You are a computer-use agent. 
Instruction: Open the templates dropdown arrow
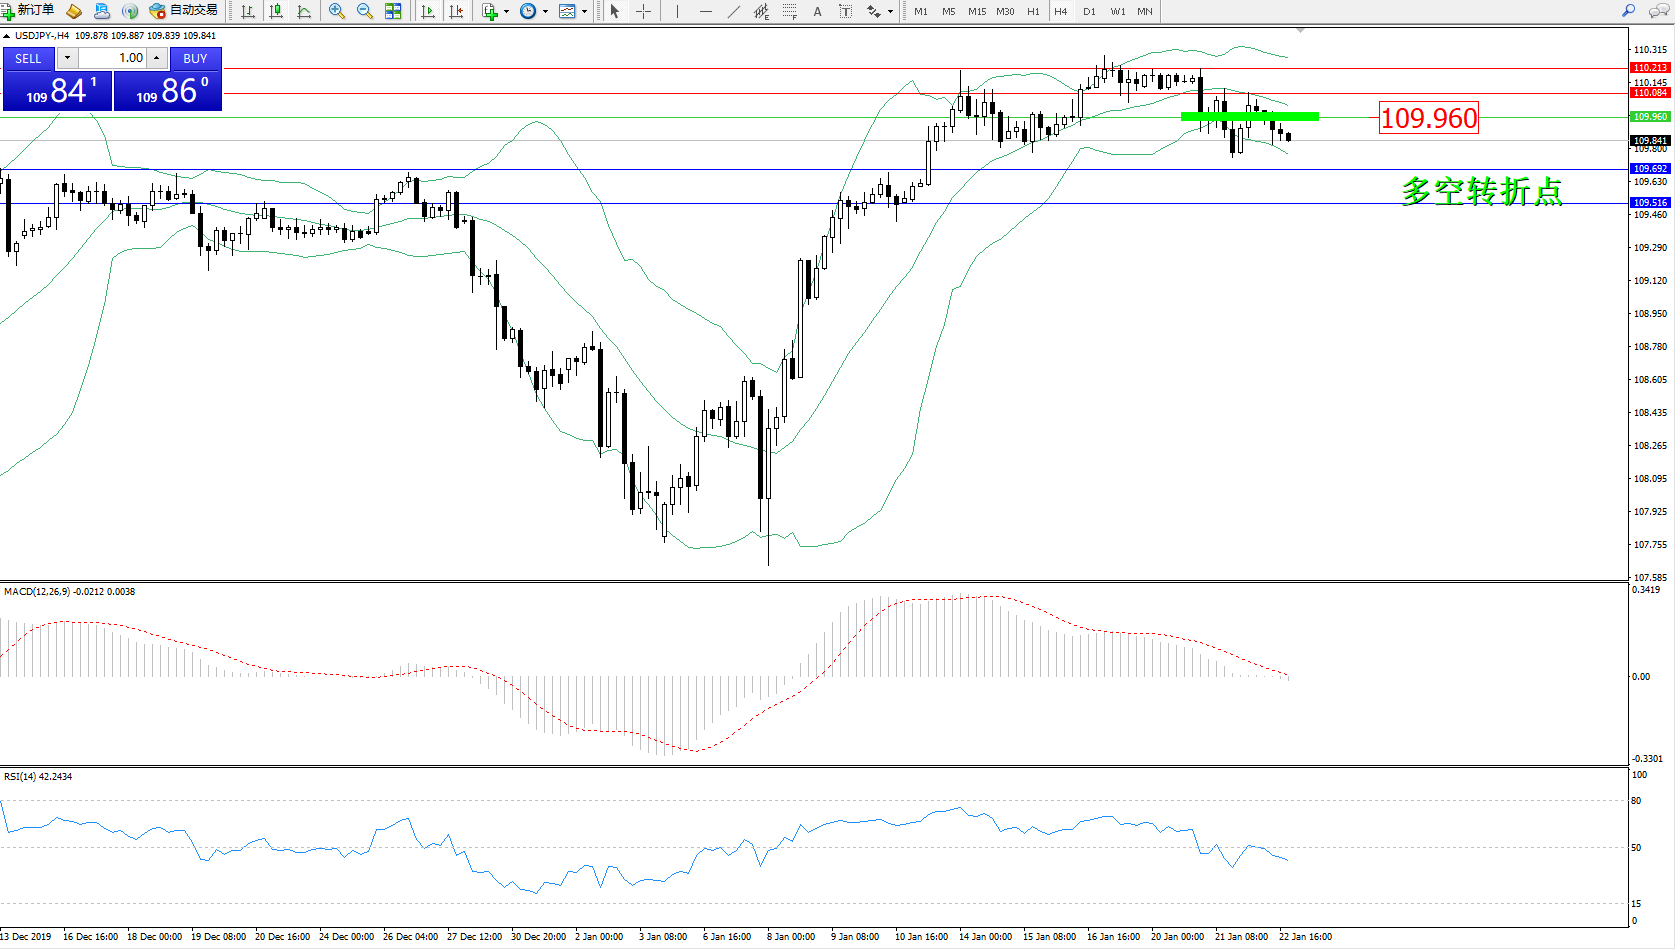pyautogui.click(x=584, y=12)
